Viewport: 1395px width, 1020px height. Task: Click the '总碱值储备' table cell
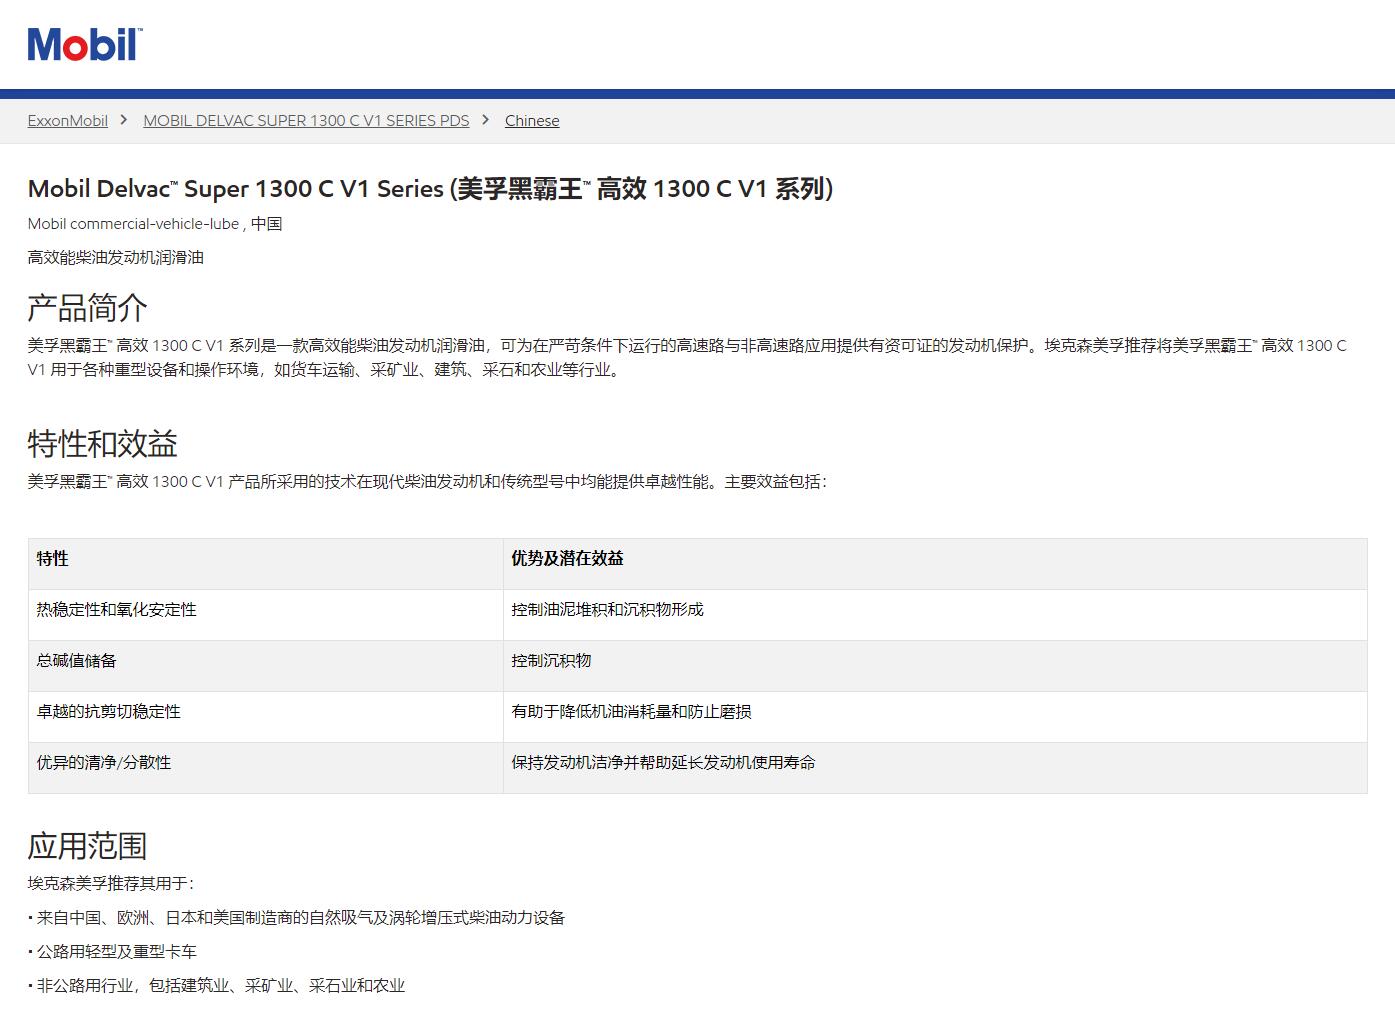(x=266, y=666)
